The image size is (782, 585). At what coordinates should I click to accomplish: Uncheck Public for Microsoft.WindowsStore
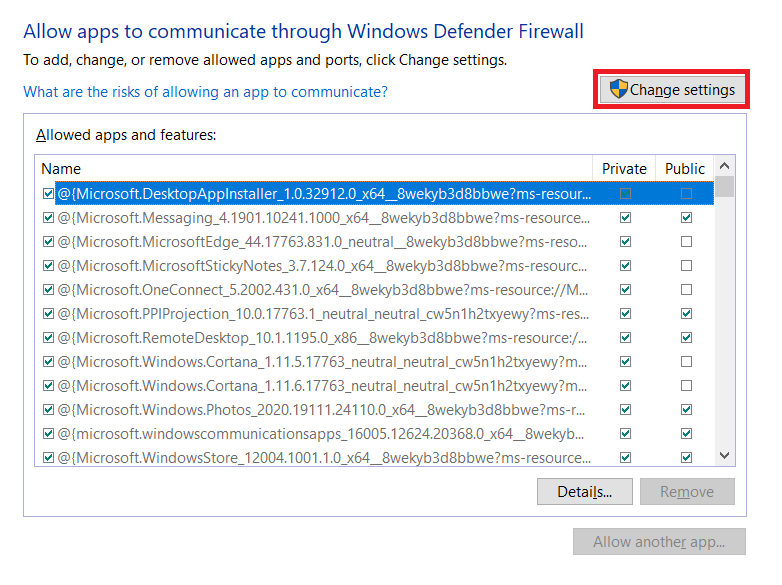point(686,457)
